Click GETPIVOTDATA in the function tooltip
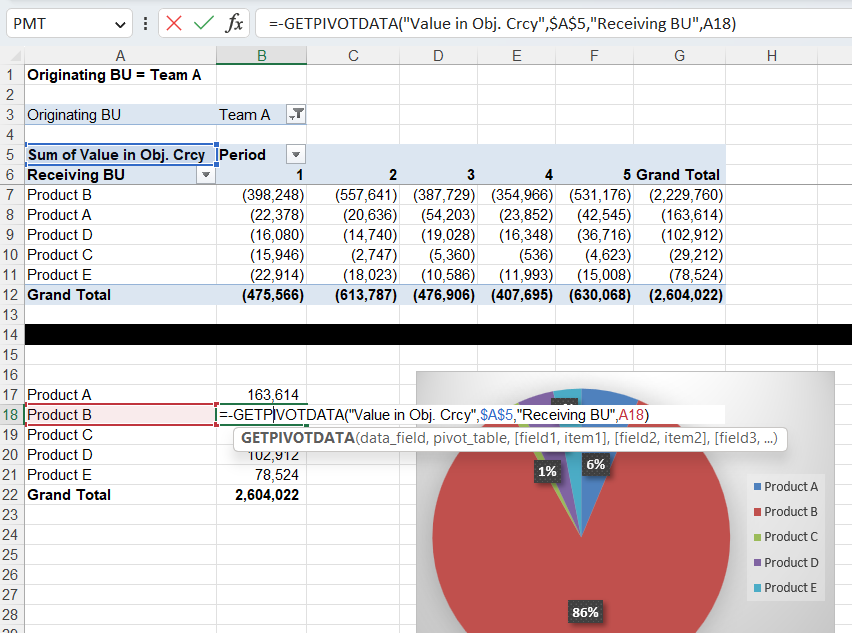 (x=298, y=438)
